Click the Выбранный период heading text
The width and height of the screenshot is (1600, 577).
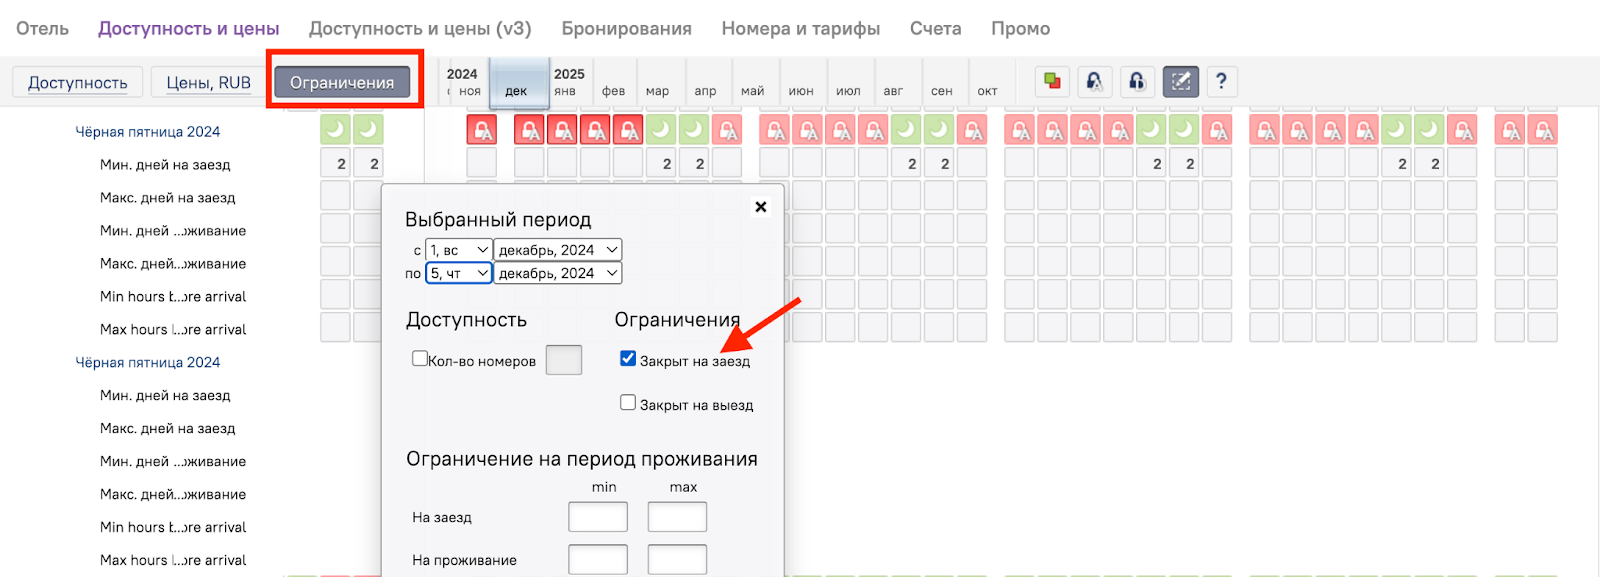click(x=498, y=219)
